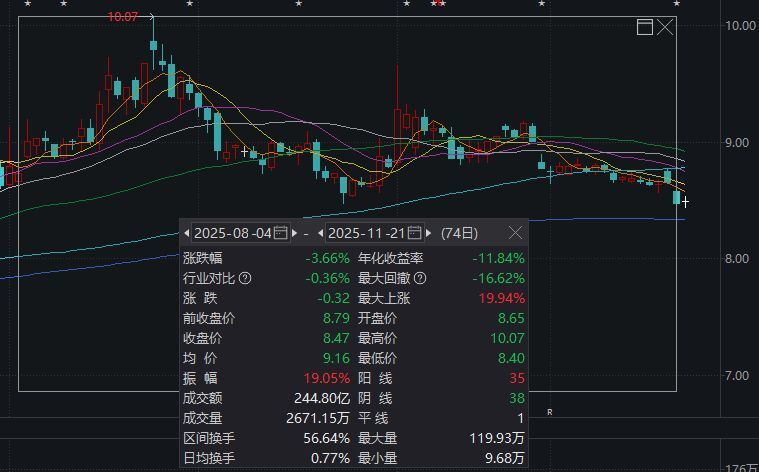Image resolution: width=759 pixels, height=472 pixels.
Task: Click the 10.07 high price label
Action: 122,17
